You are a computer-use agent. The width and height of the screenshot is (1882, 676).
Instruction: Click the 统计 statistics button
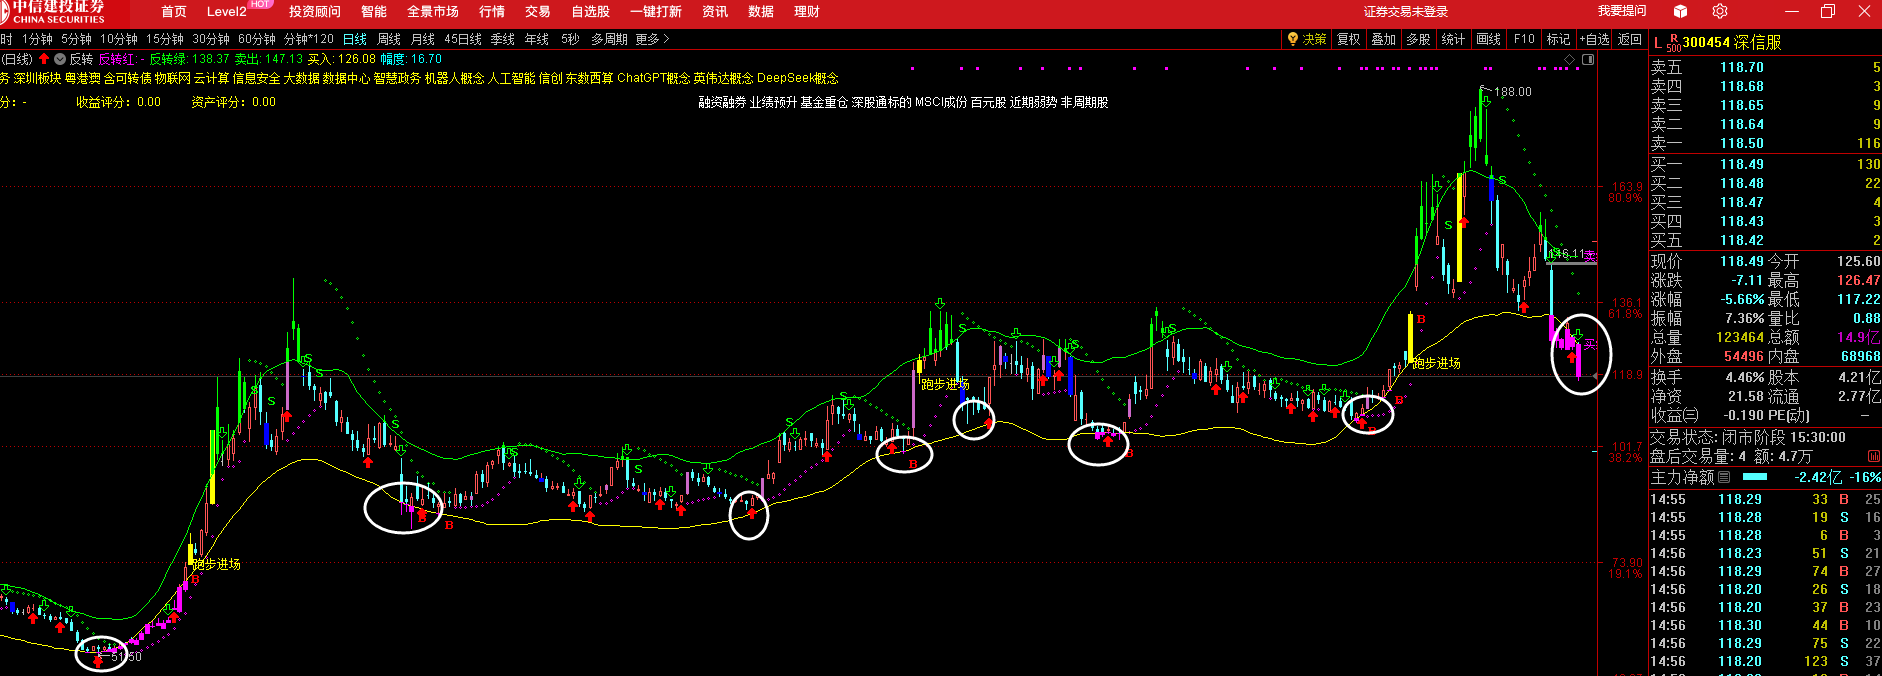point(1453,39)
